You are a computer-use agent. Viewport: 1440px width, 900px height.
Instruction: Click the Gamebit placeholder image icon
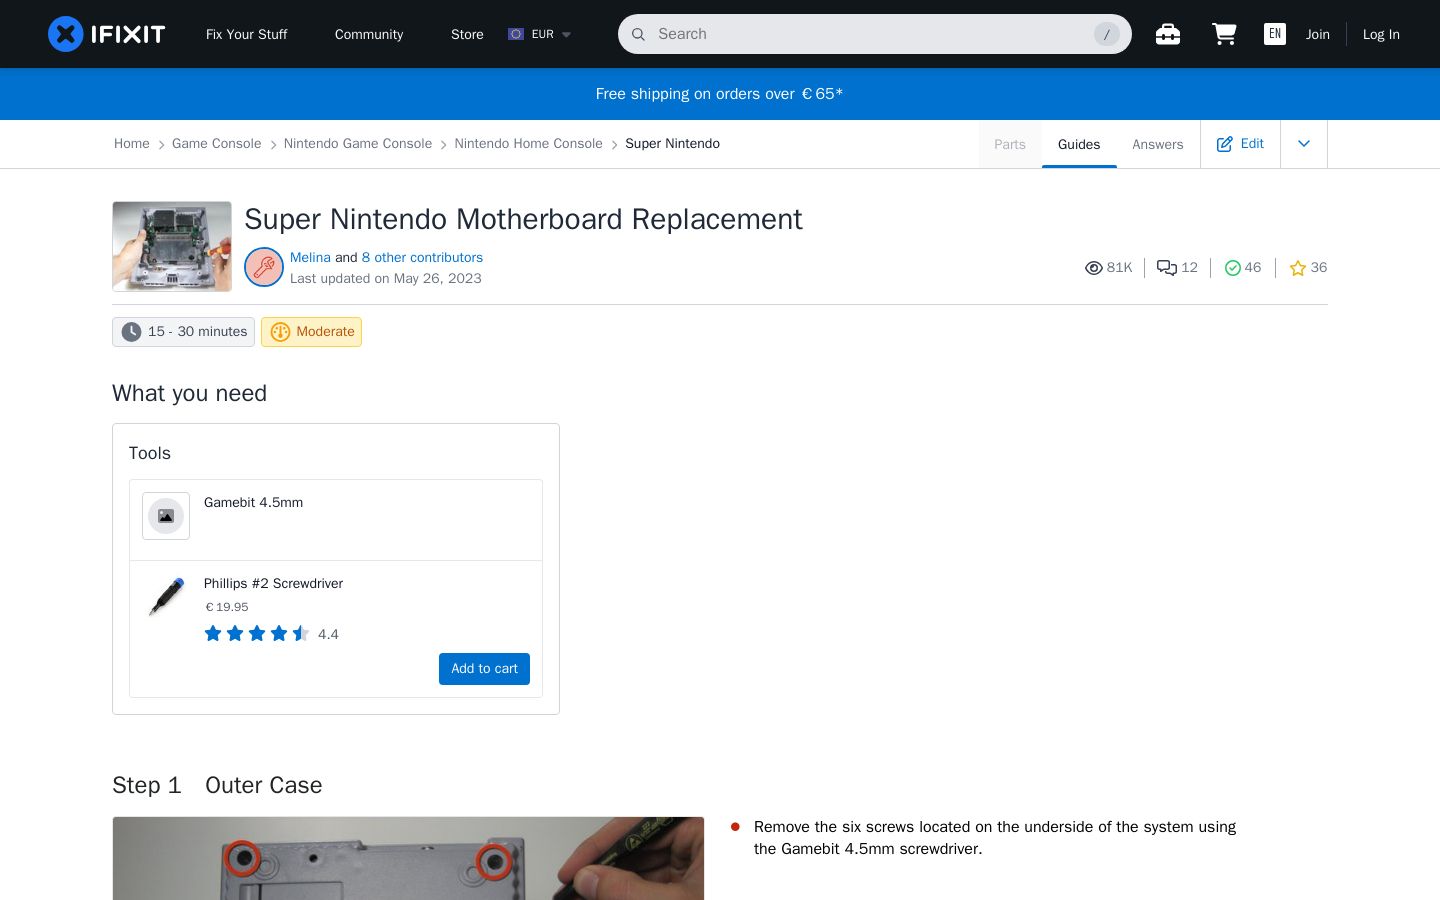[166, 516]
